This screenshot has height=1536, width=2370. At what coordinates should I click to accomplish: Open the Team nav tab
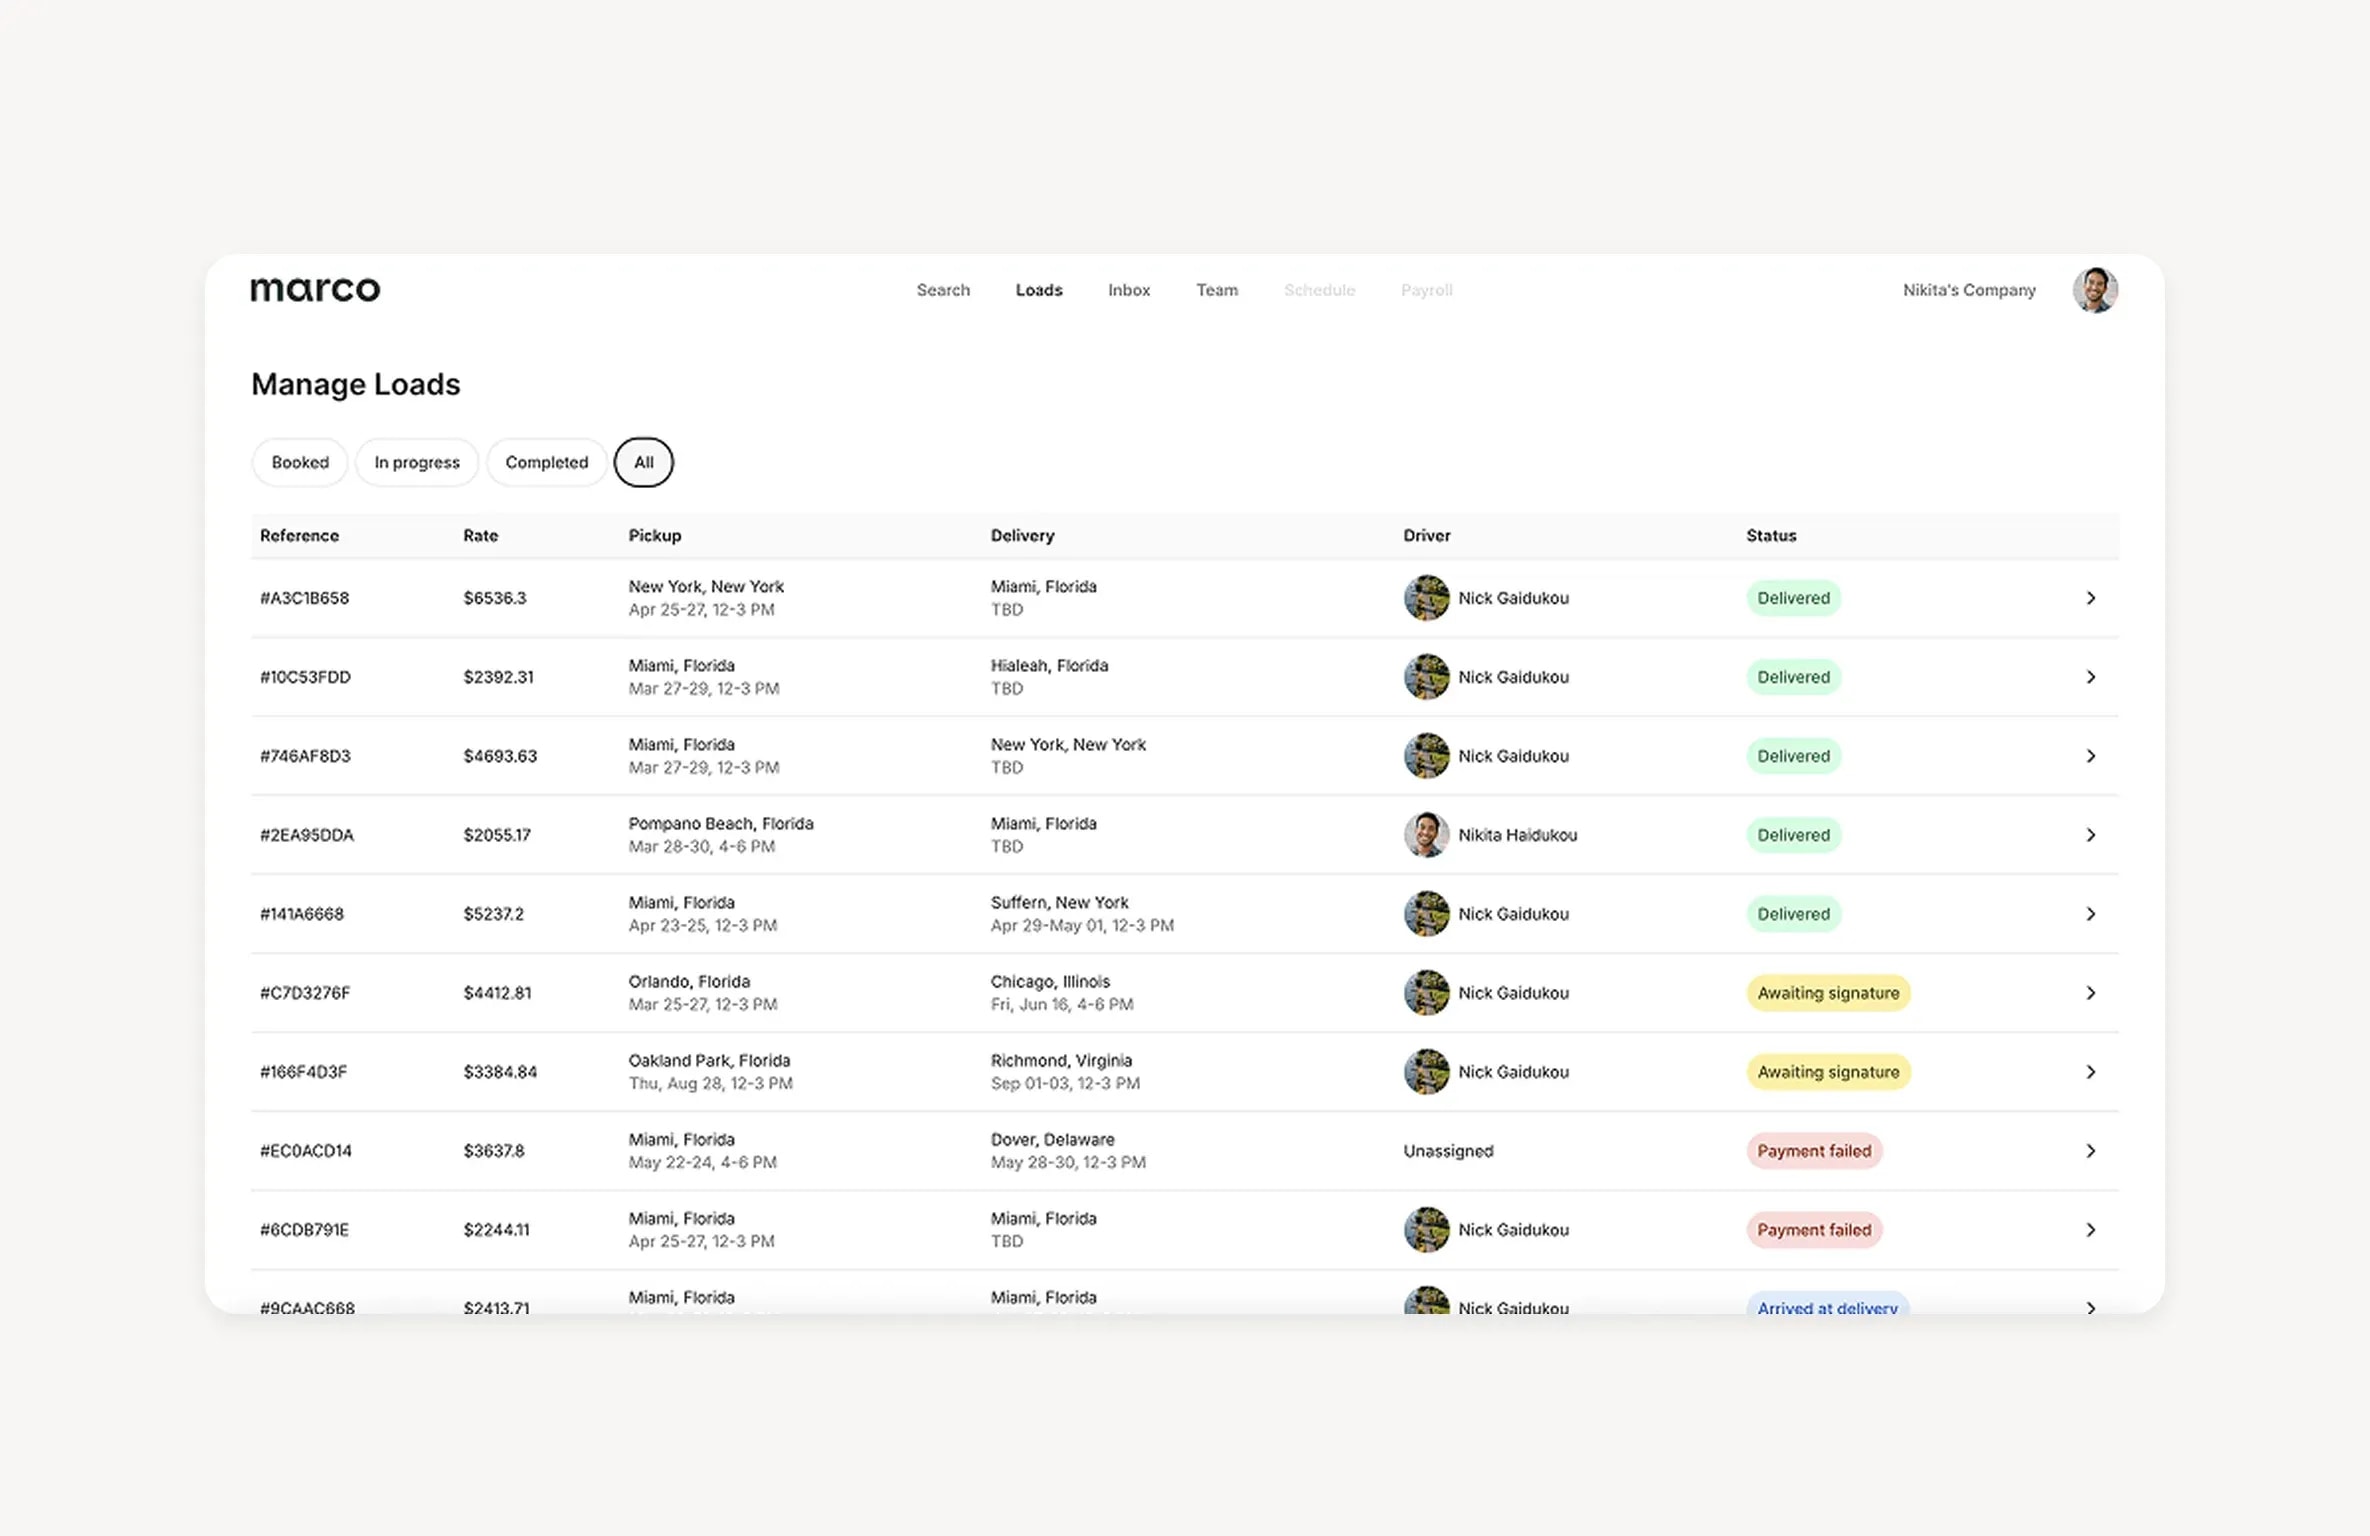pos(1217,290)
